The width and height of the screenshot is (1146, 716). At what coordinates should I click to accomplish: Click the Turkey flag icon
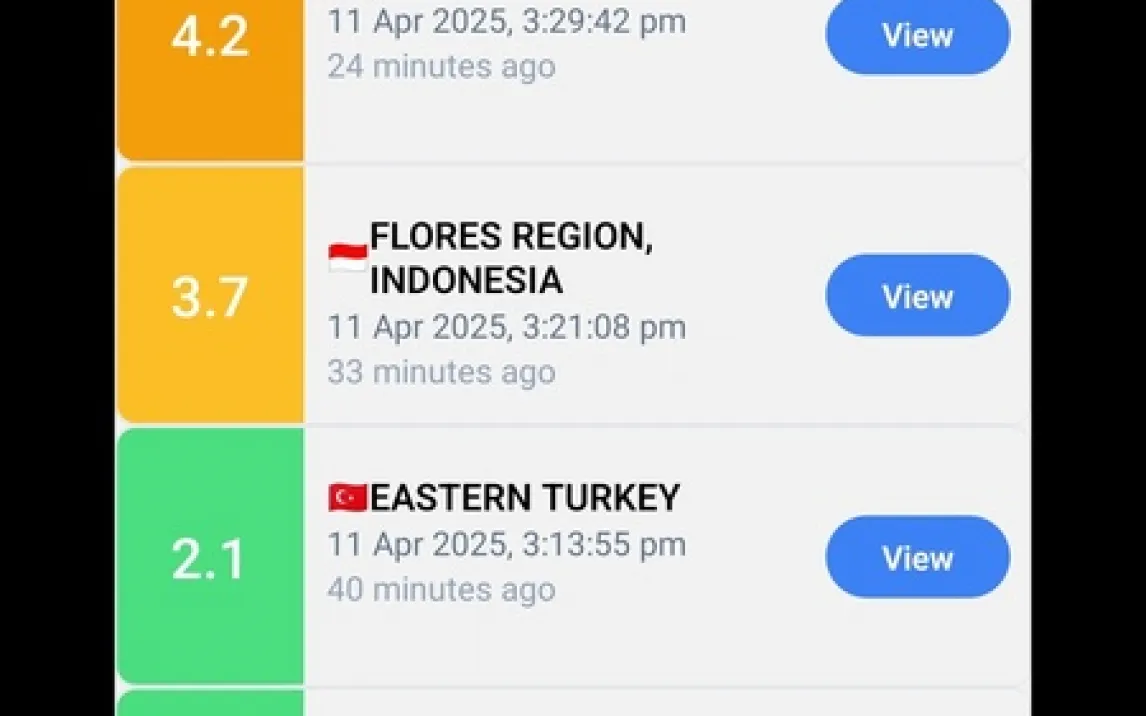click(x=347, y=497)
